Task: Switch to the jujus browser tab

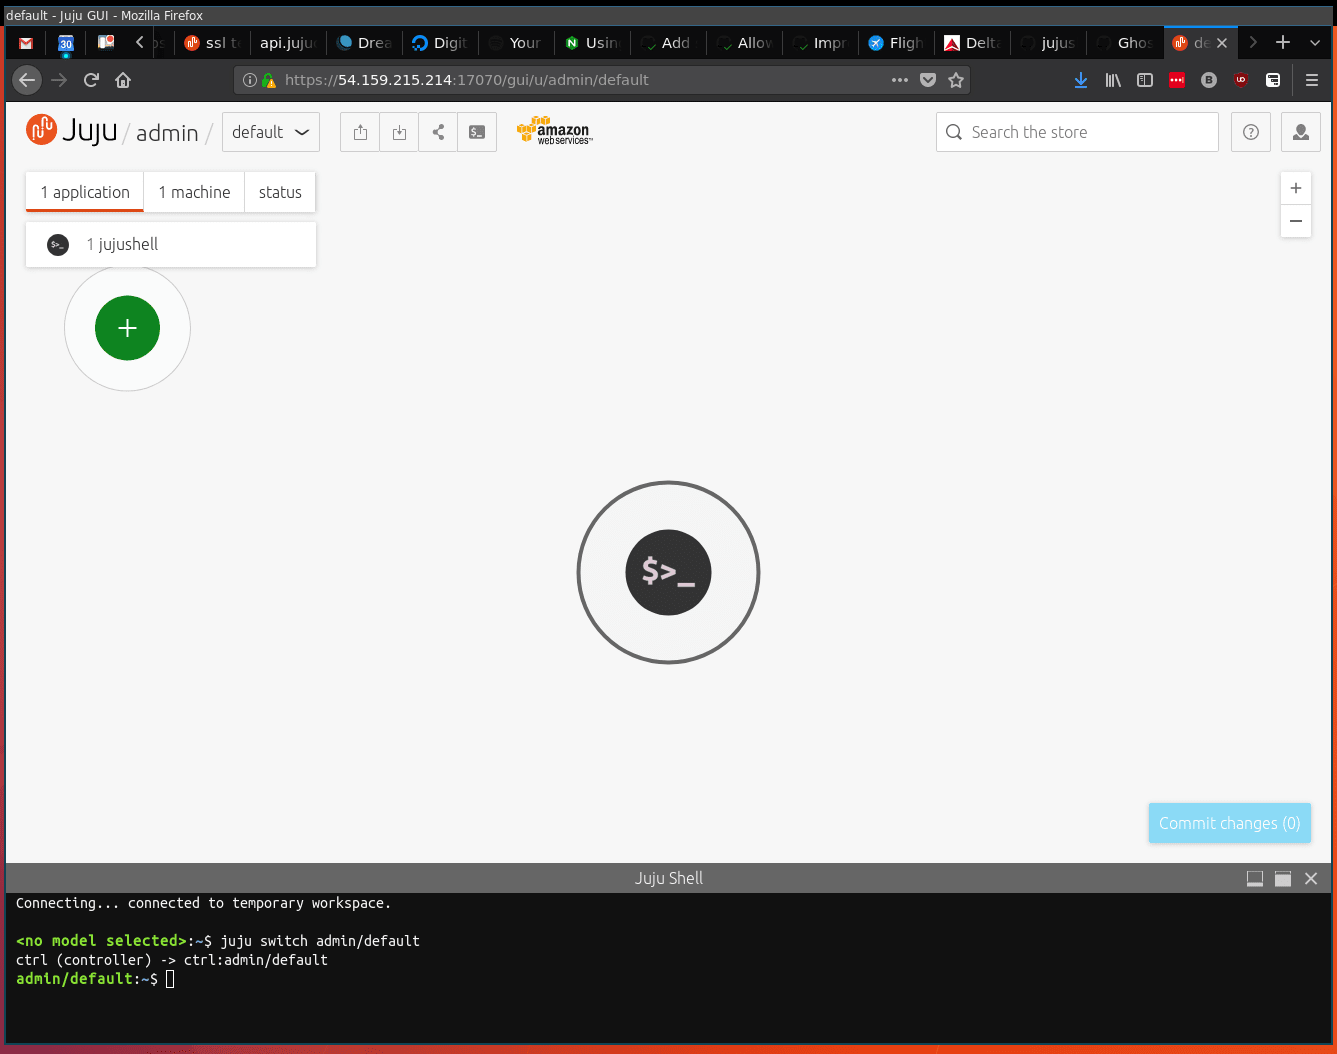Action: coord(1048,43)
